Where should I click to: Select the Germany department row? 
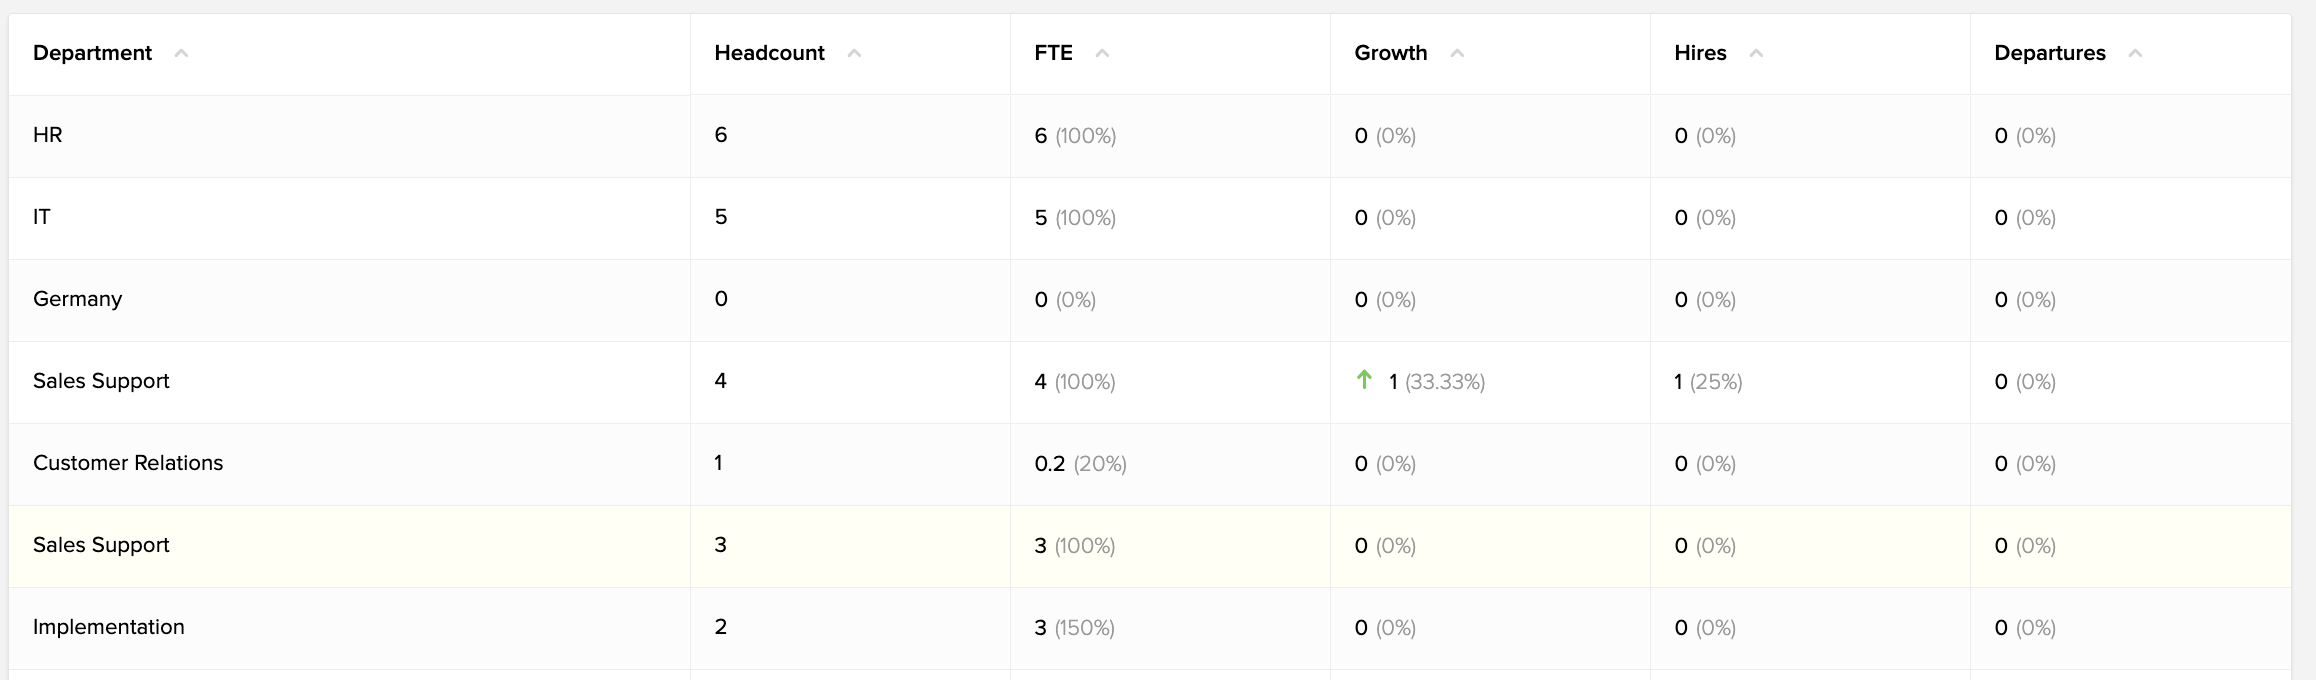click(1150, 300)
